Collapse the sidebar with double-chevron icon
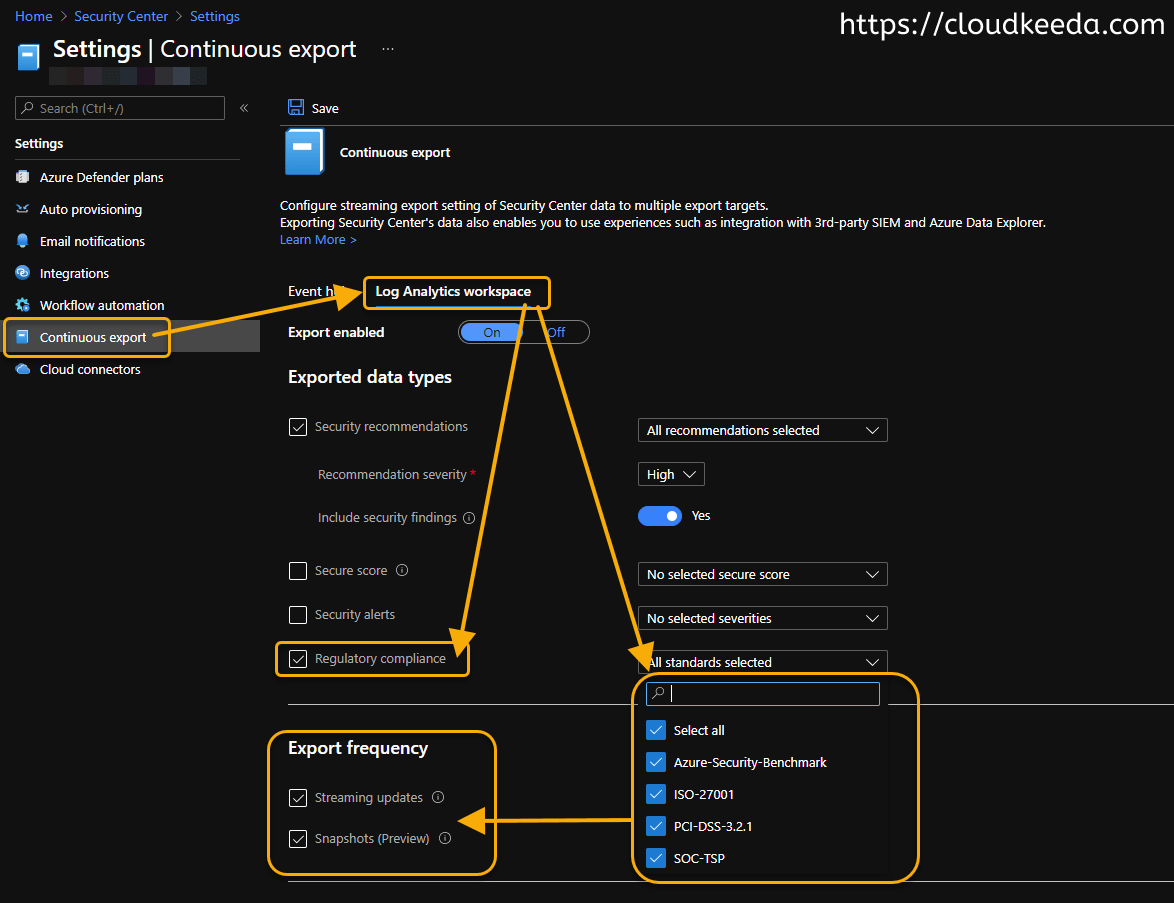 (x=244, y=108)
